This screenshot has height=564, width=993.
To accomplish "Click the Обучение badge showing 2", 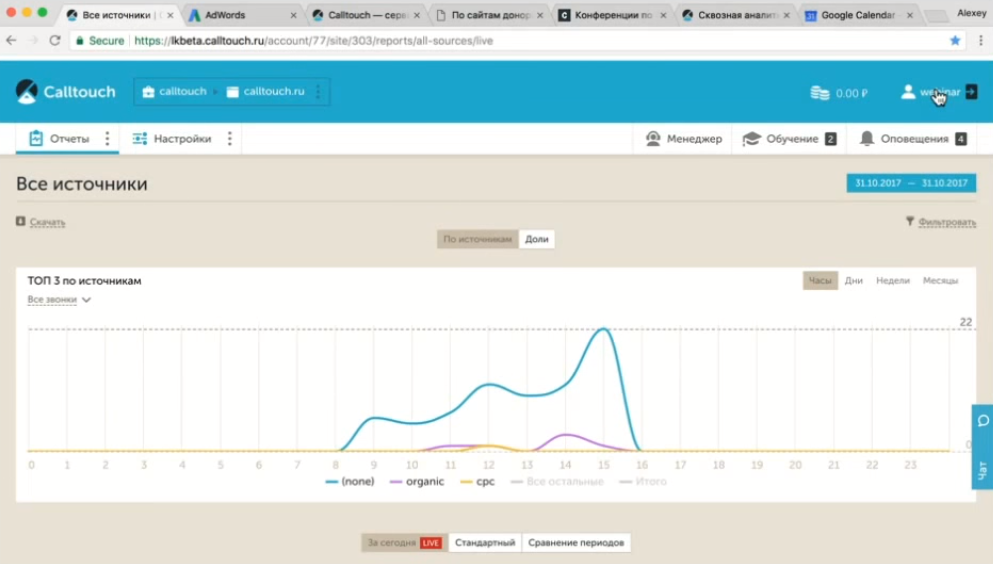I will tap(830, 139).
